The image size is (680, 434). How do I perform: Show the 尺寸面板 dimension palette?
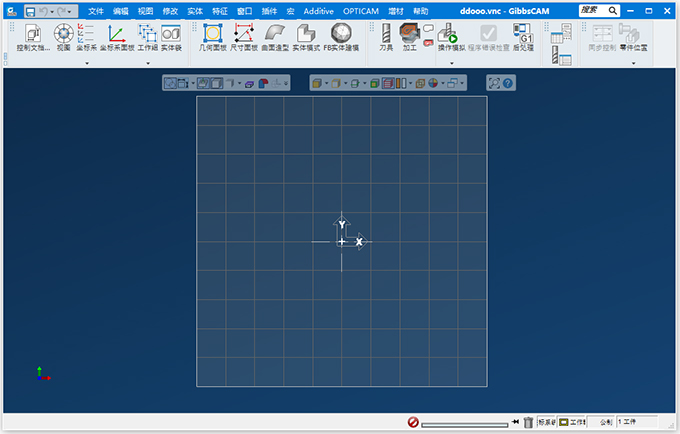coord(244,38)
